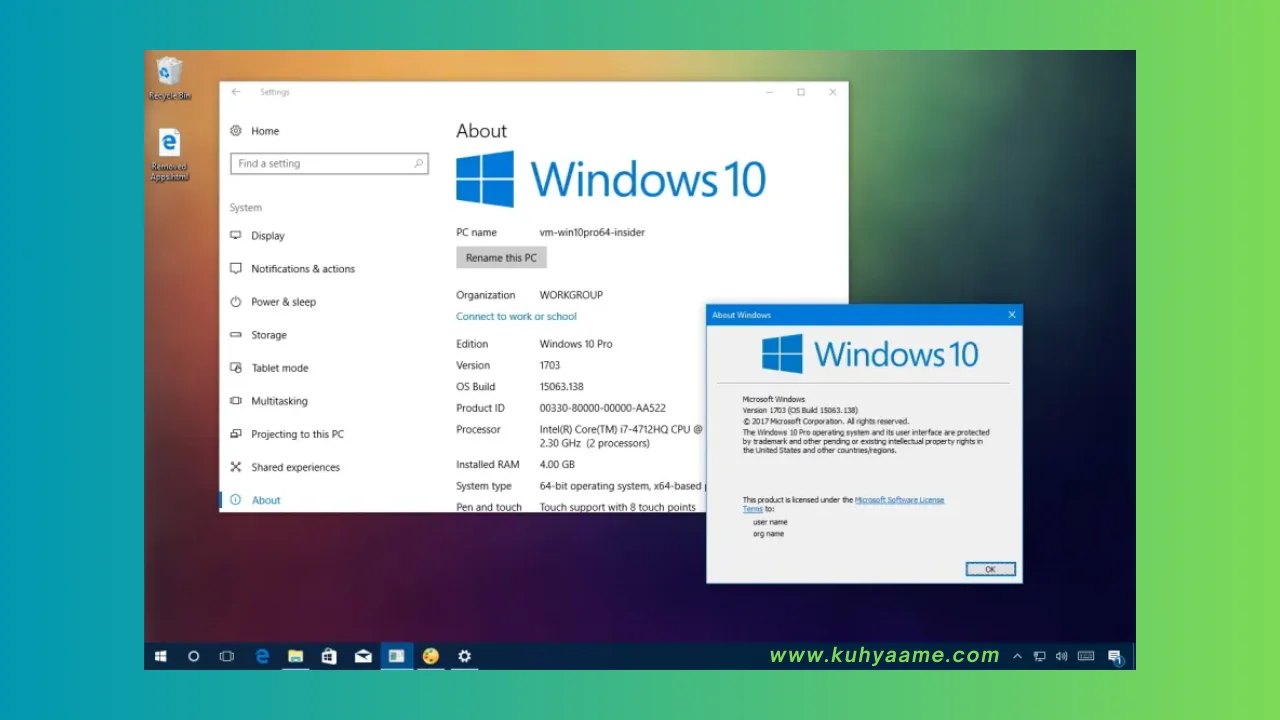Open Cortana search circle
The image size is (1280, 720).
[x=194, y=657]
